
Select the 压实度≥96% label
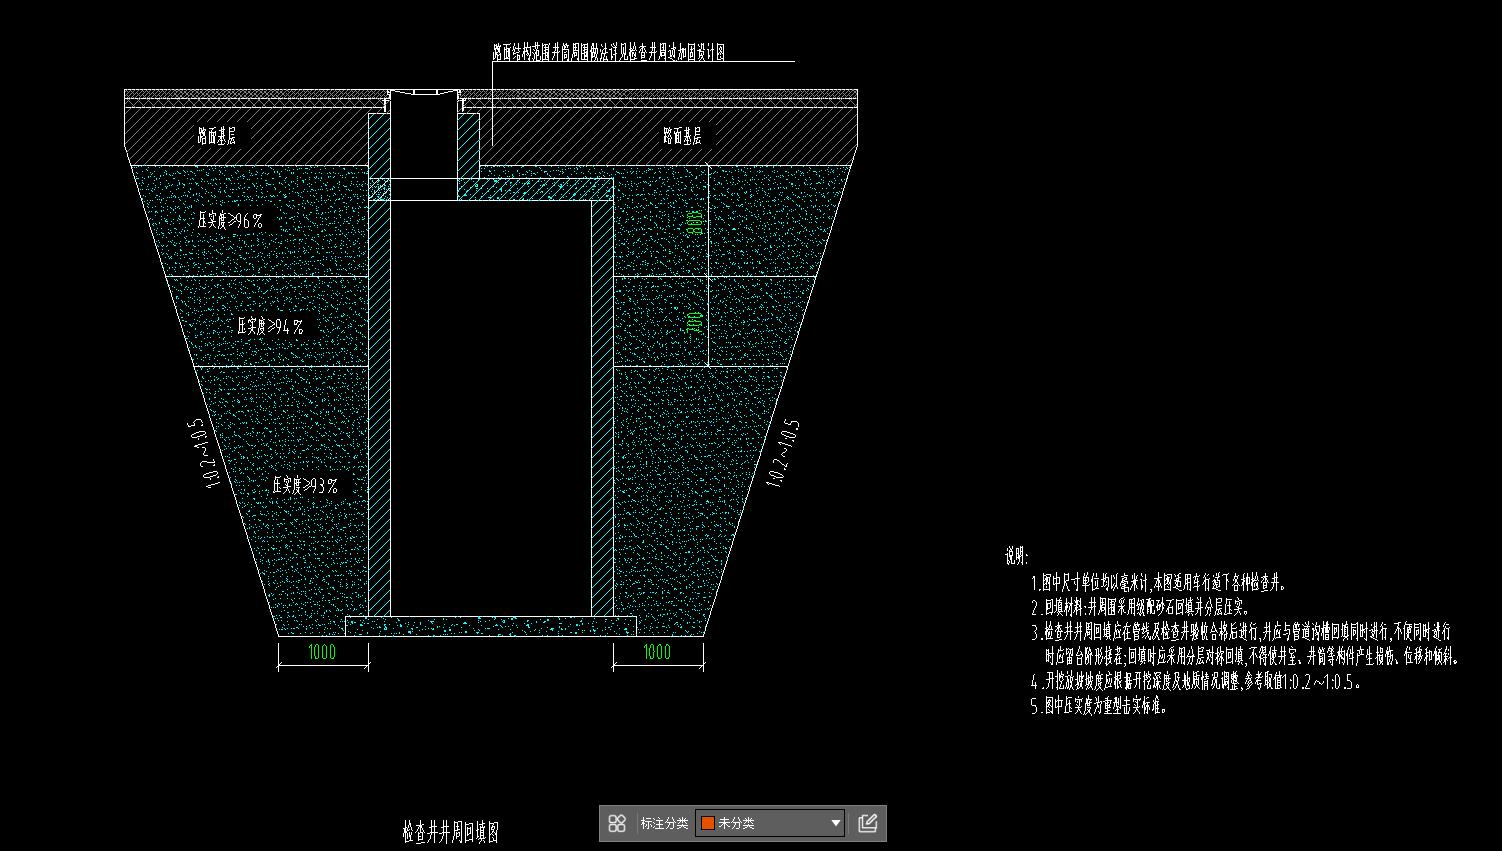pos(230,220)
